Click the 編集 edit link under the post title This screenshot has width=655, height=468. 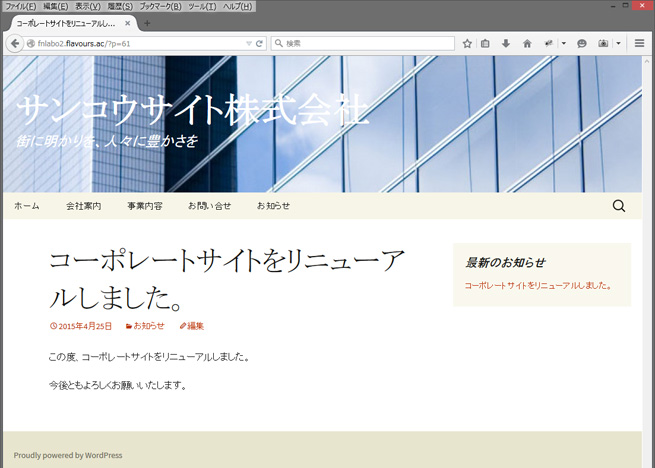[194, 326]
